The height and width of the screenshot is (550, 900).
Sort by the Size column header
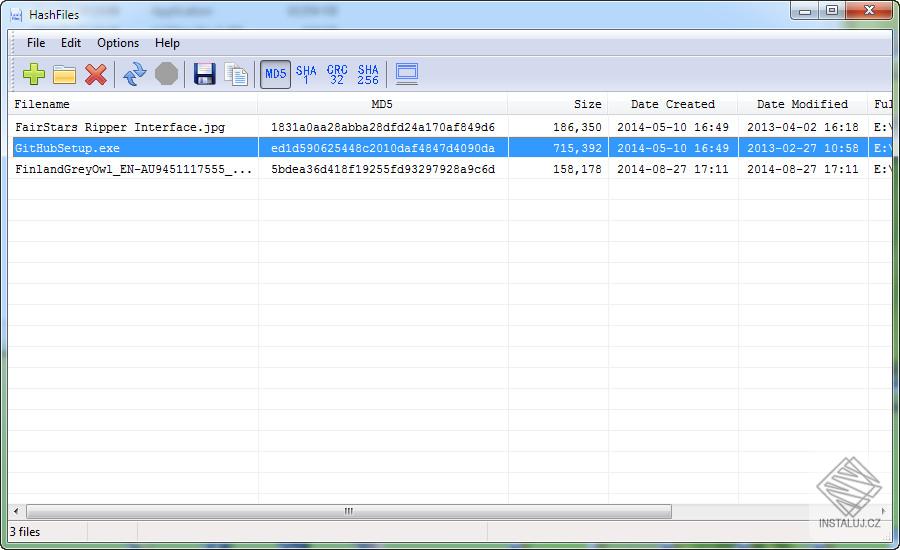[558, 104]
